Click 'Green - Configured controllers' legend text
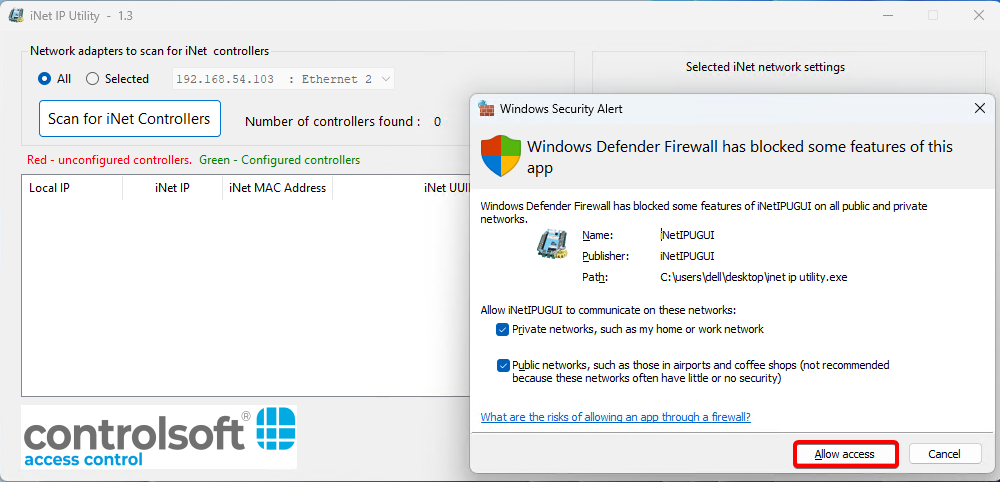 (279, 160)
